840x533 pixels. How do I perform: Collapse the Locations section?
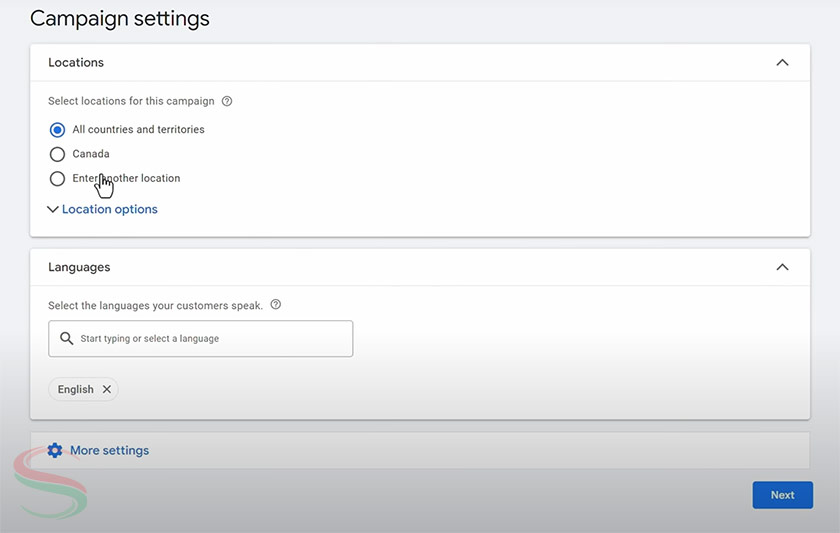[782, 63]
